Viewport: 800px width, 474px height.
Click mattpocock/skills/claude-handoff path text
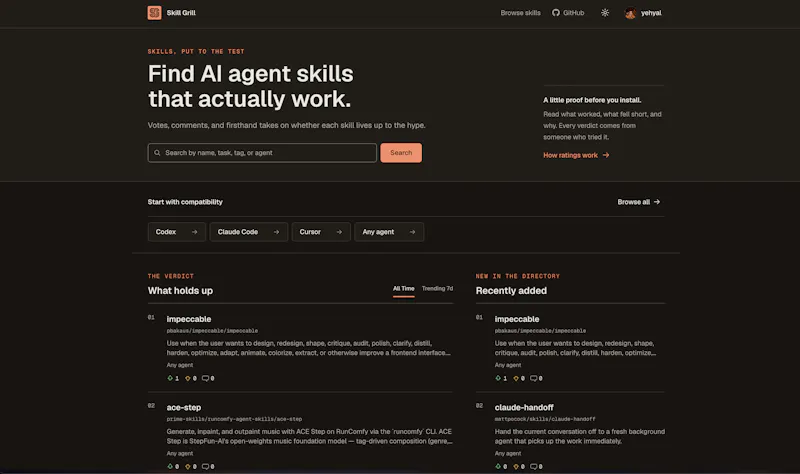click(x=545, y=419)
